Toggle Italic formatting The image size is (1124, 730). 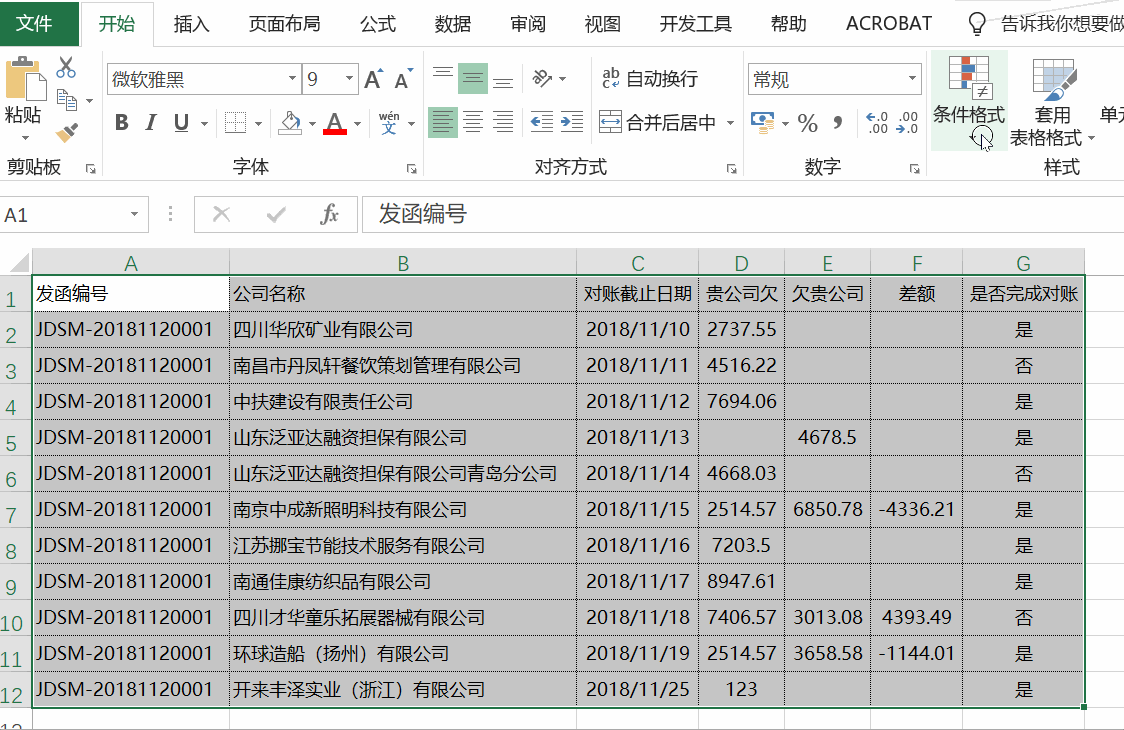tap(151, 123)
